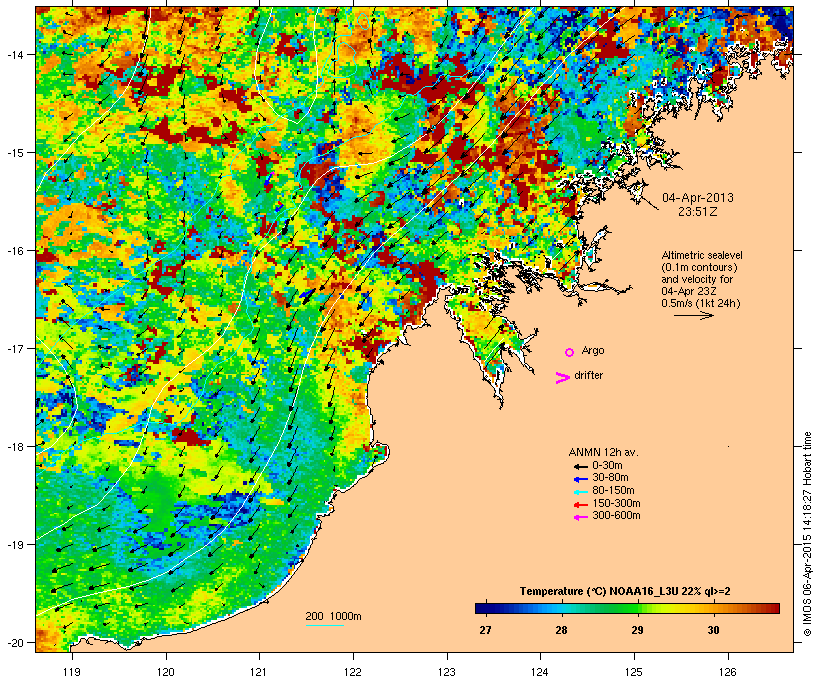Viewport: 820px width, 680px height.
Task: Click the dark red end of the color bar
Action: coord(775,608)
